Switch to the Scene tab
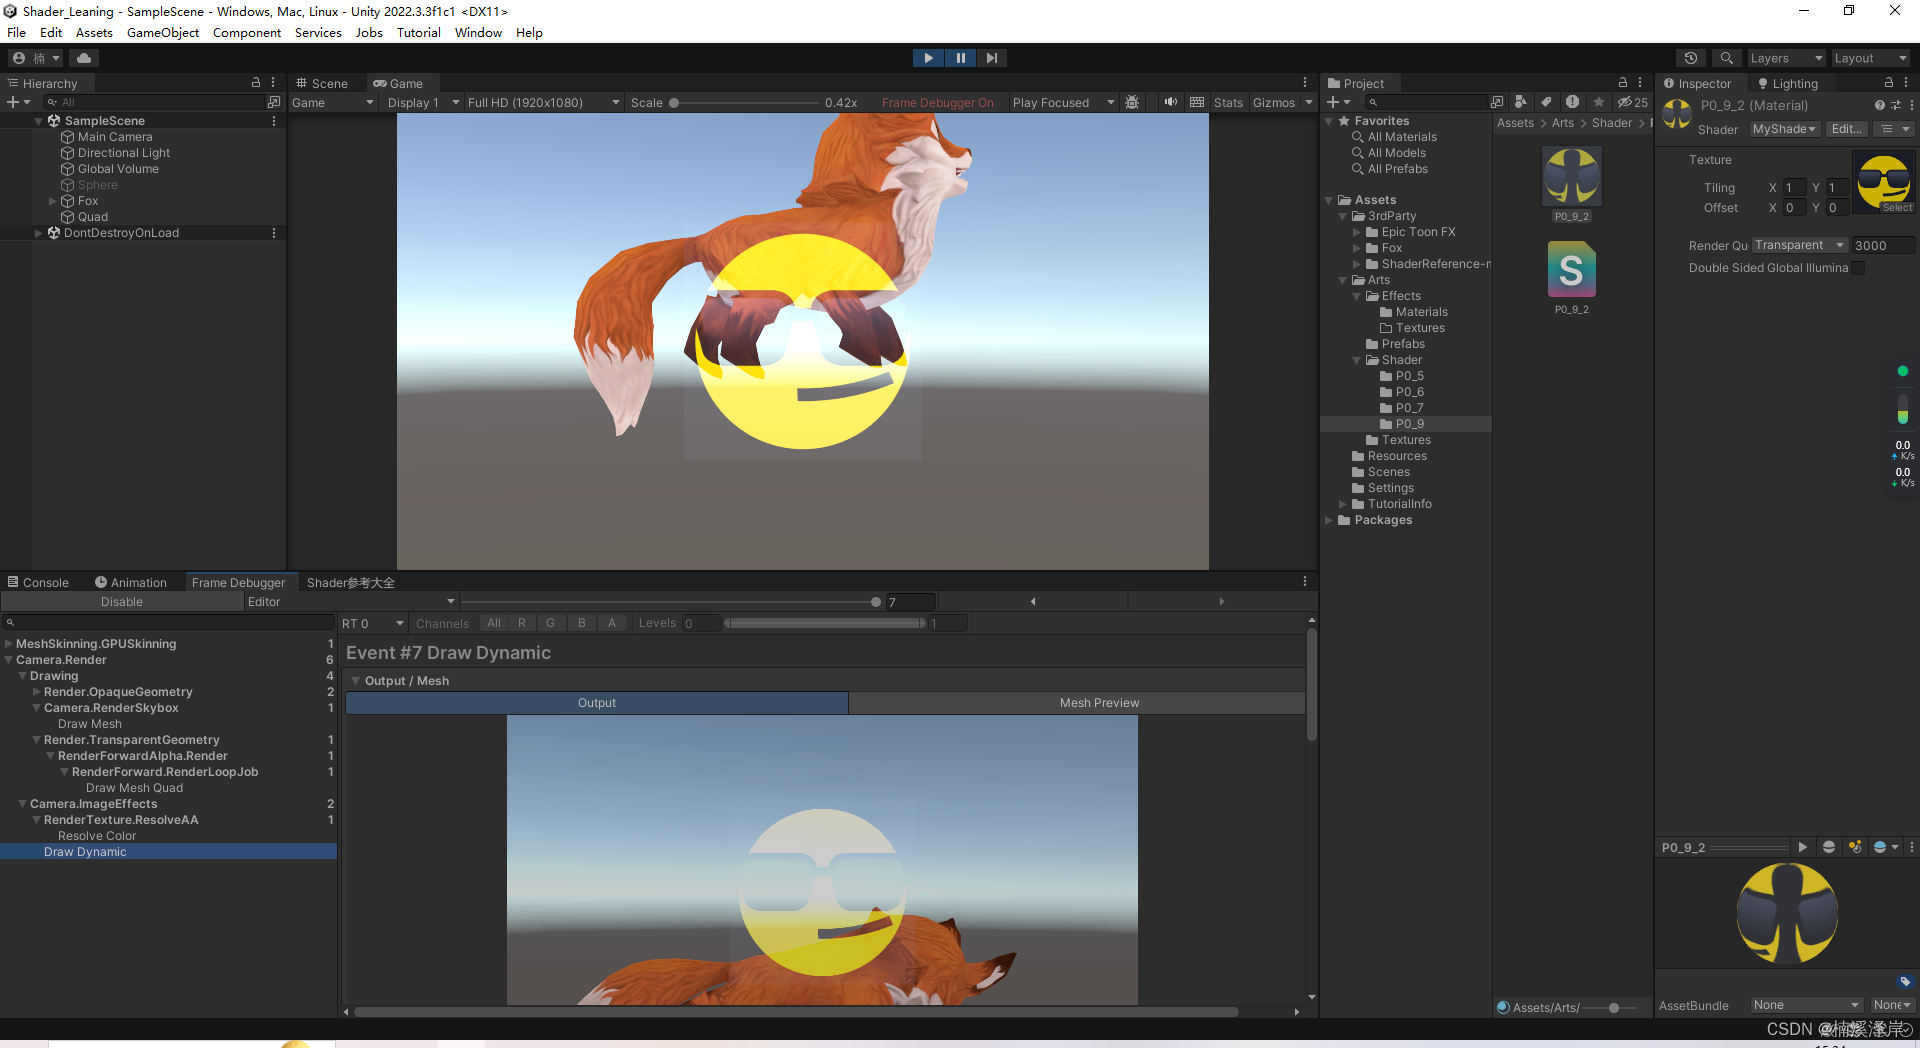Image resolution: width=1920 pixels, height=1048 pixels. pos(322,83)
